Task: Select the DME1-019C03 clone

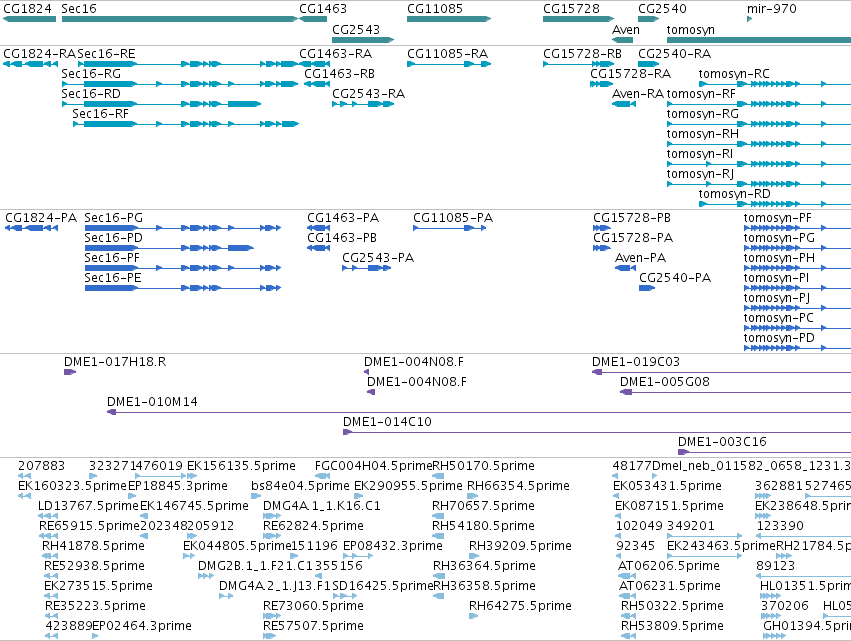Action: click(721, 372)
